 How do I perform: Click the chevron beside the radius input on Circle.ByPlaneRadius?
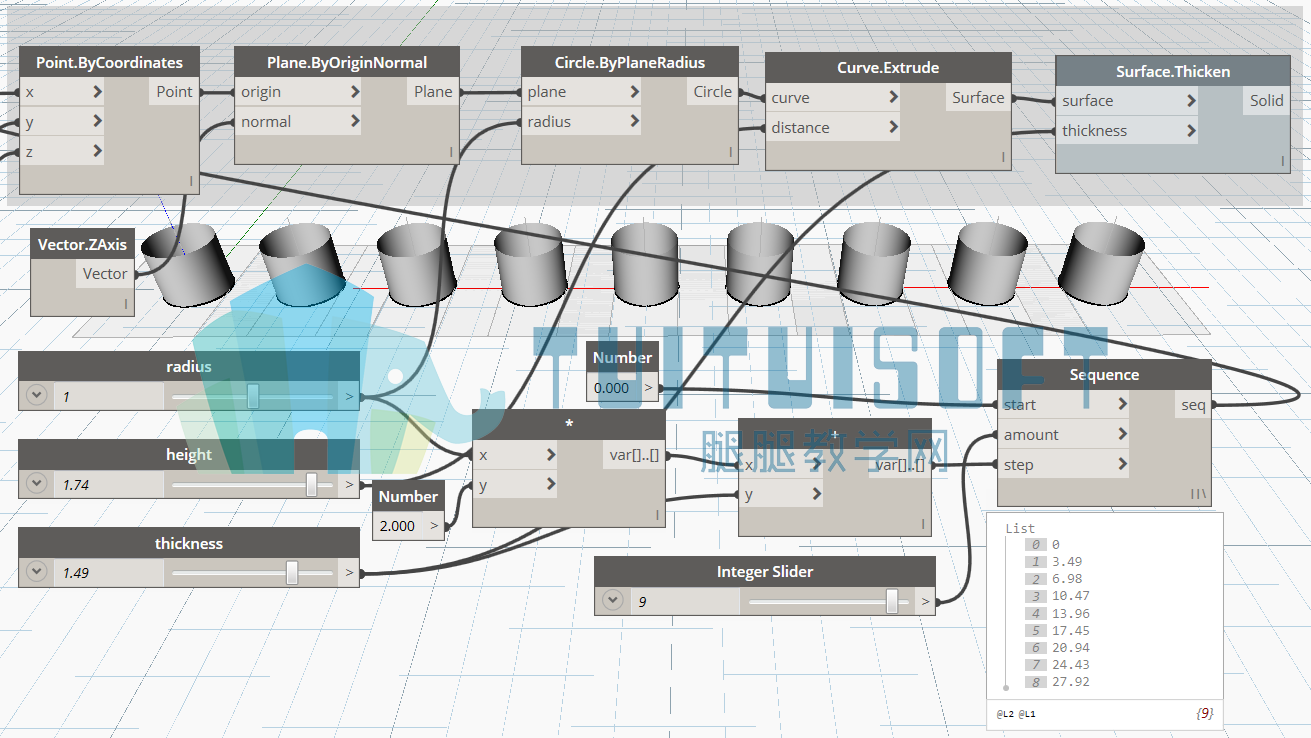coord(635,122)
